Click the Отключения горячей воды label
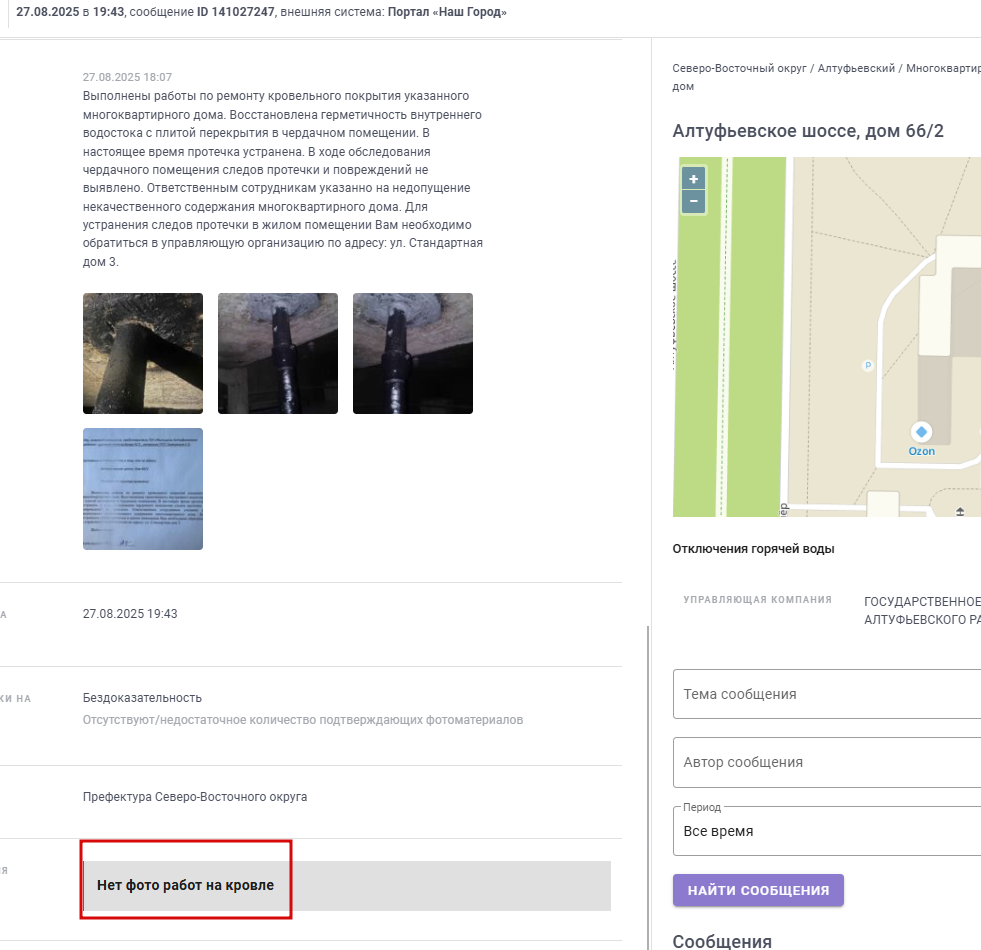The image size is (981, 950). tap(753, 549)
